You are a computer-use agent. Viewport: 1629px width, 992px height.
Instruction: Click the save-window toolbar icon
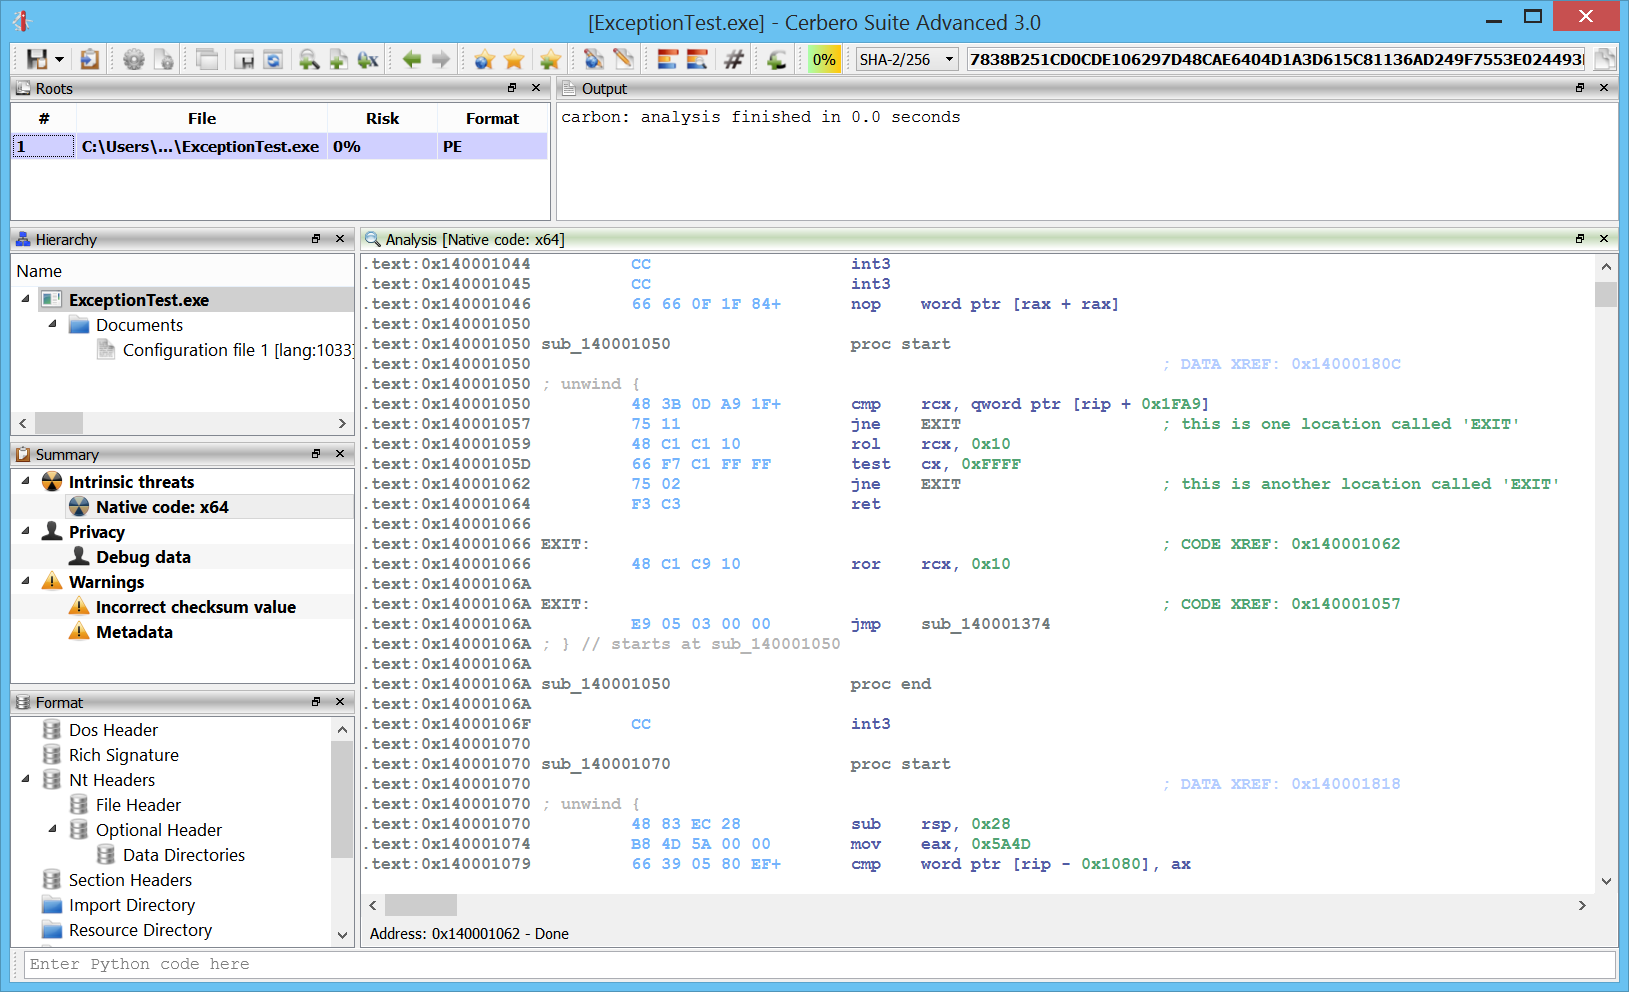[x=243, y=59]
